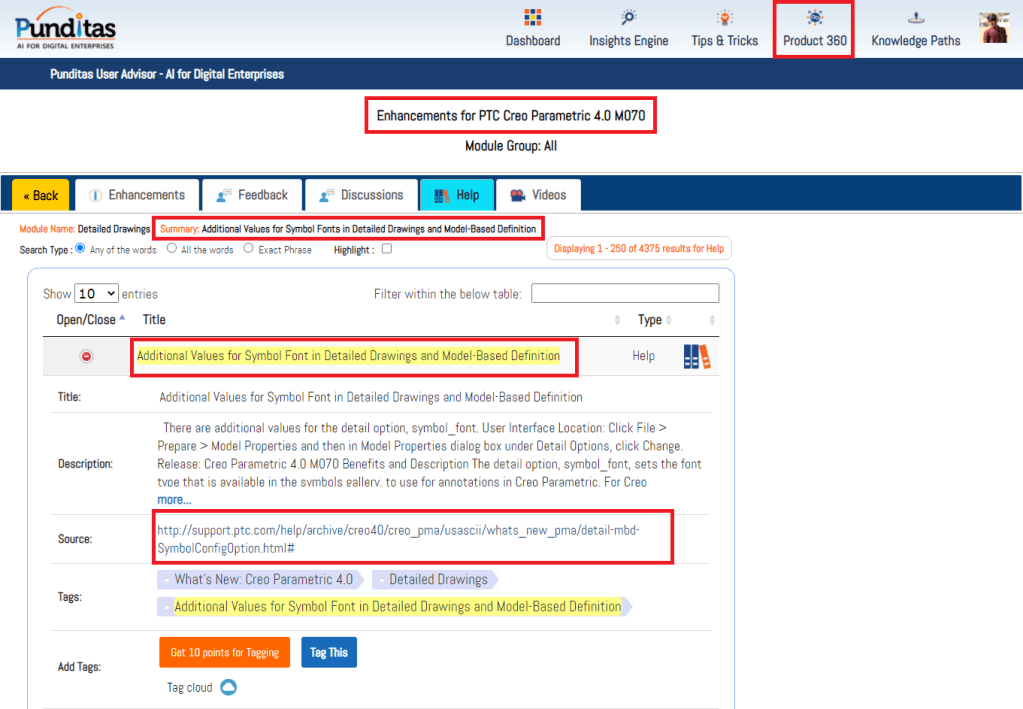The height and width of the screenshot is (709, 1023).
Task: Select the 'Exact Phrase' search type
Action: point(249,249)
